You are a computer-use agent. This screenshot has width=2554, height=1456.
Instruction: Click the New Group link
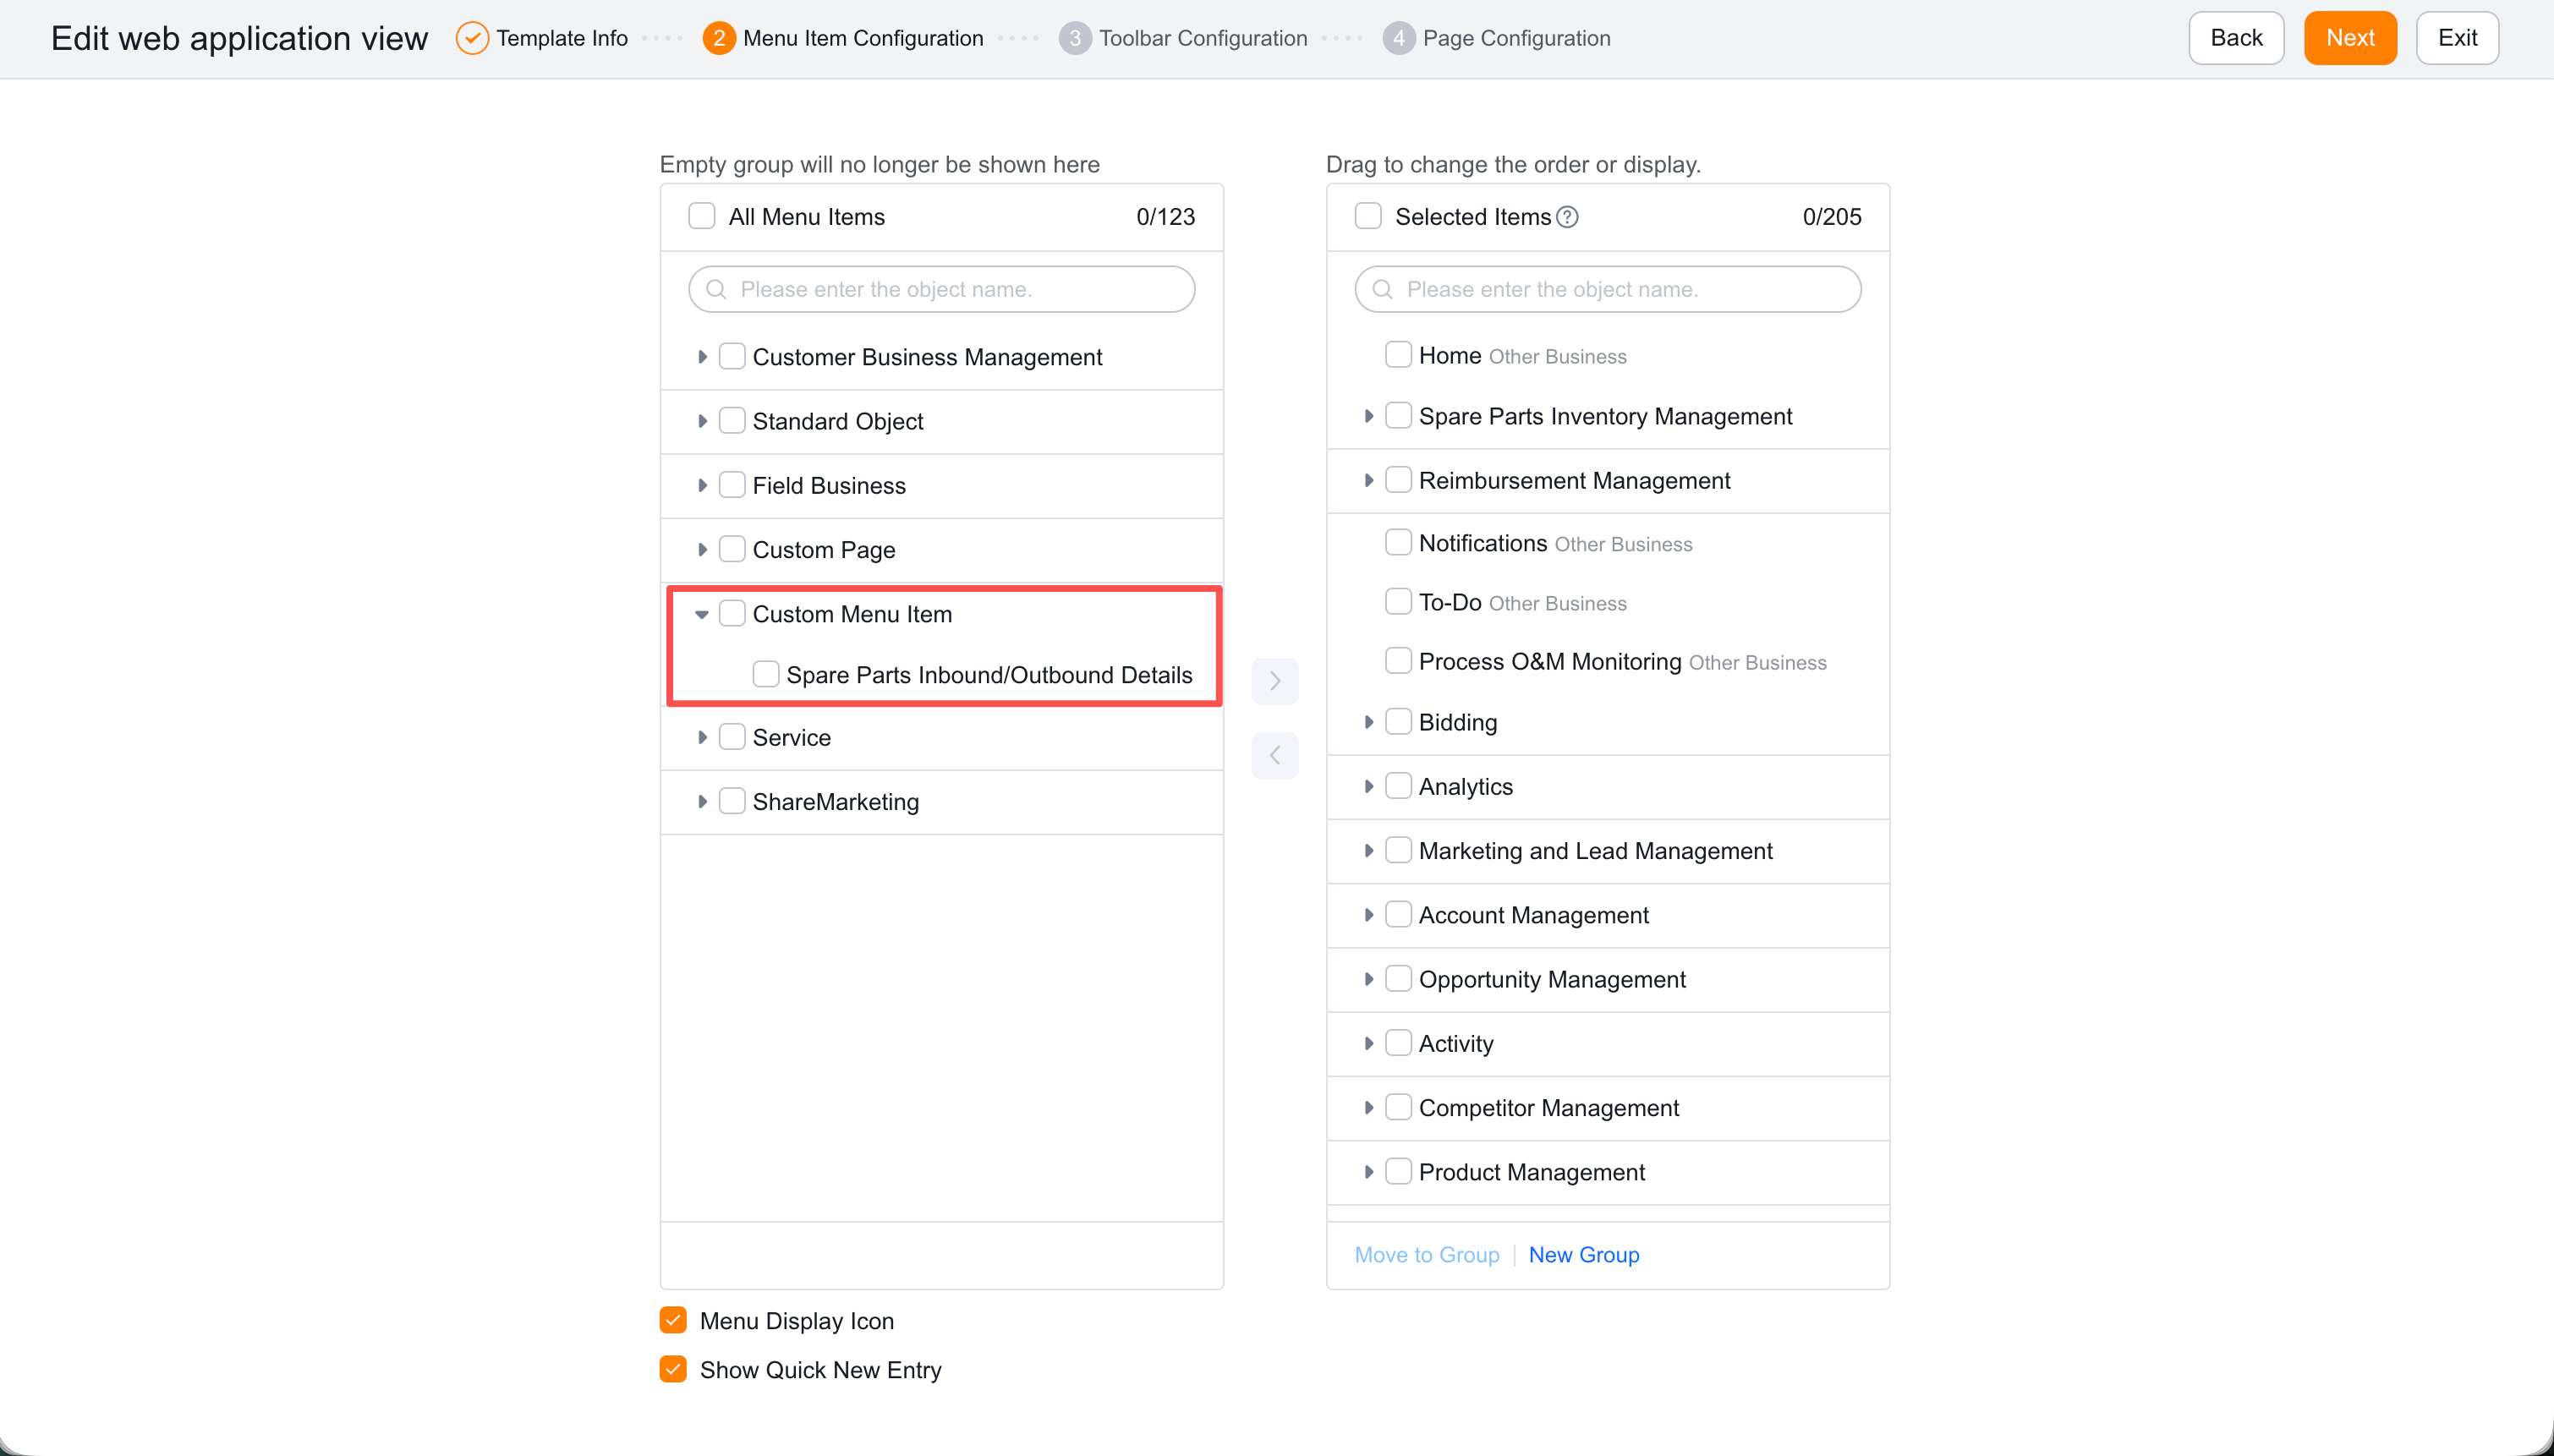[x=1584, y=1255]
